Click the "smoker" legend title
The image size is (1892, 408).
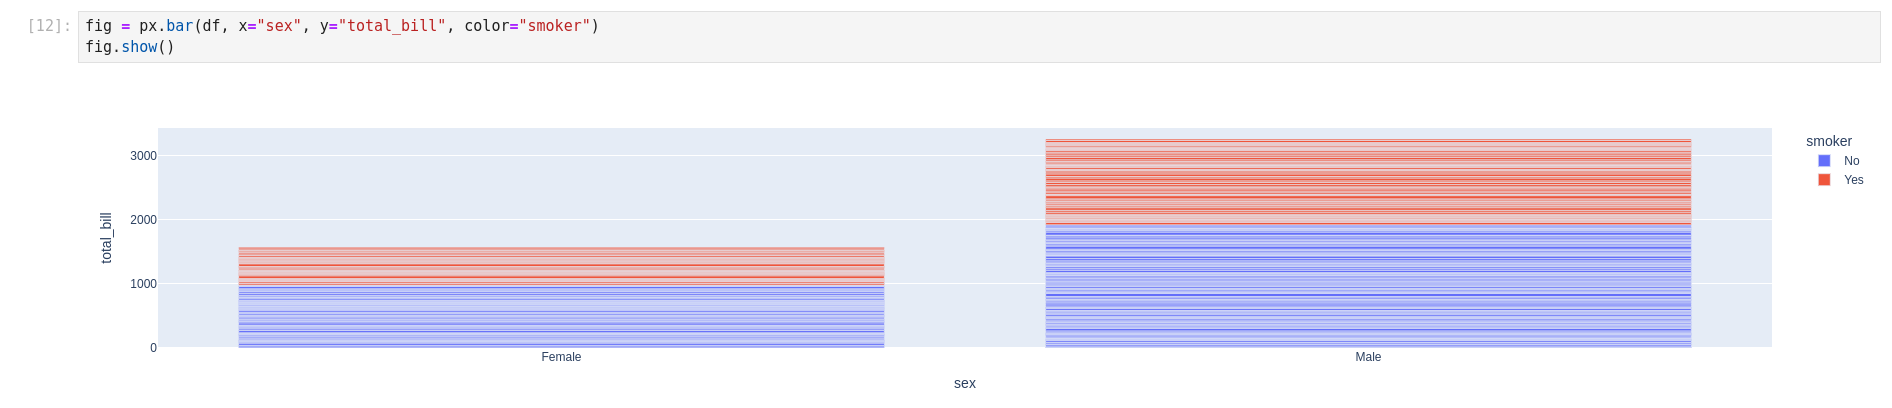(x=1828, y=141)
